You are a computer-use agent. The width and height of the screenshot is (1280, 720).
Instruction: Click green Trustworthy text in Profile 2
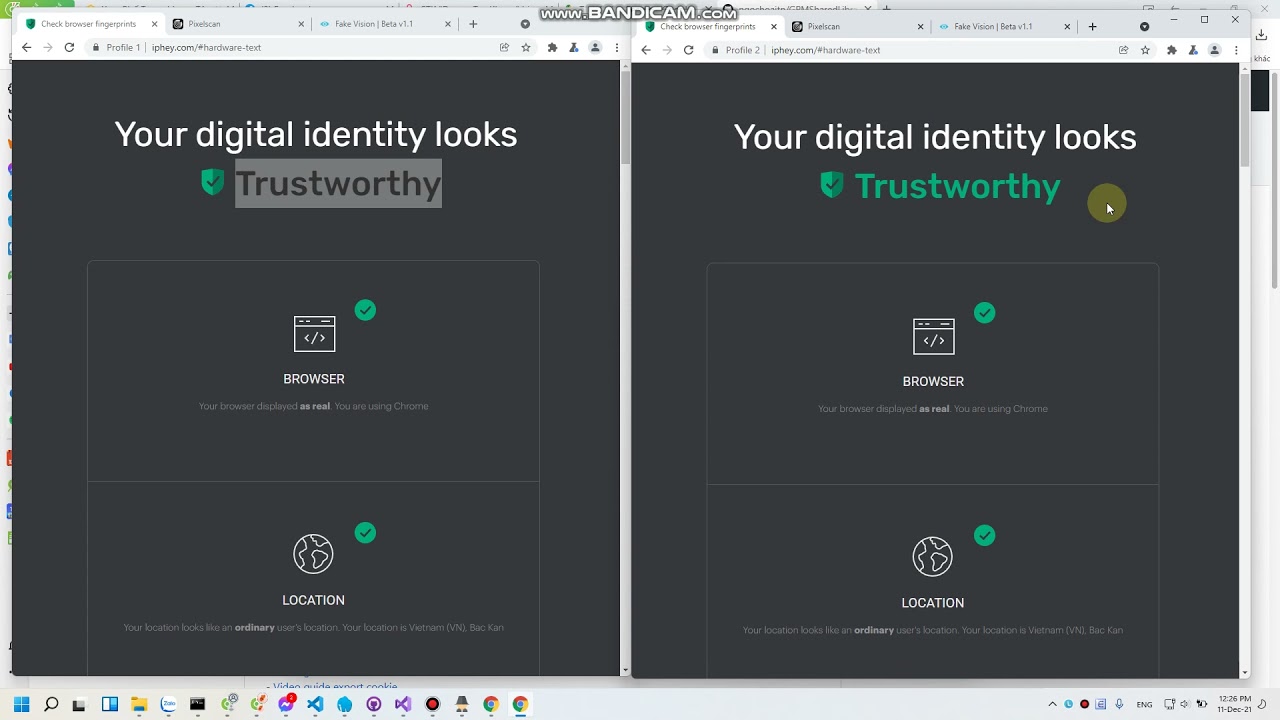coord(957,187)
